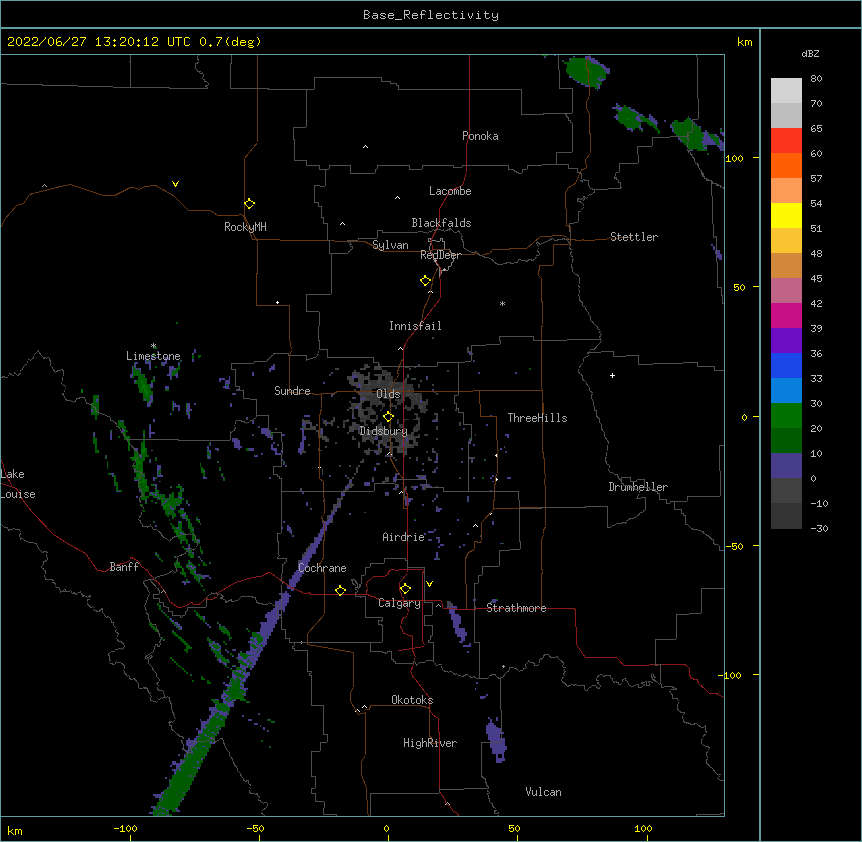Click the yellow V marker northwest of RockyMH
This screenshot has height=842, width=862.
pyautogui.click(x=175, y=184)
